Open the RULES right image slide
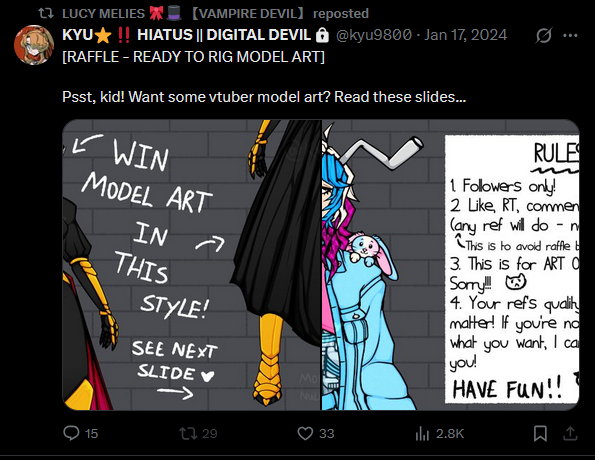The width and height of the screenshot is (595, 460). 451,265
